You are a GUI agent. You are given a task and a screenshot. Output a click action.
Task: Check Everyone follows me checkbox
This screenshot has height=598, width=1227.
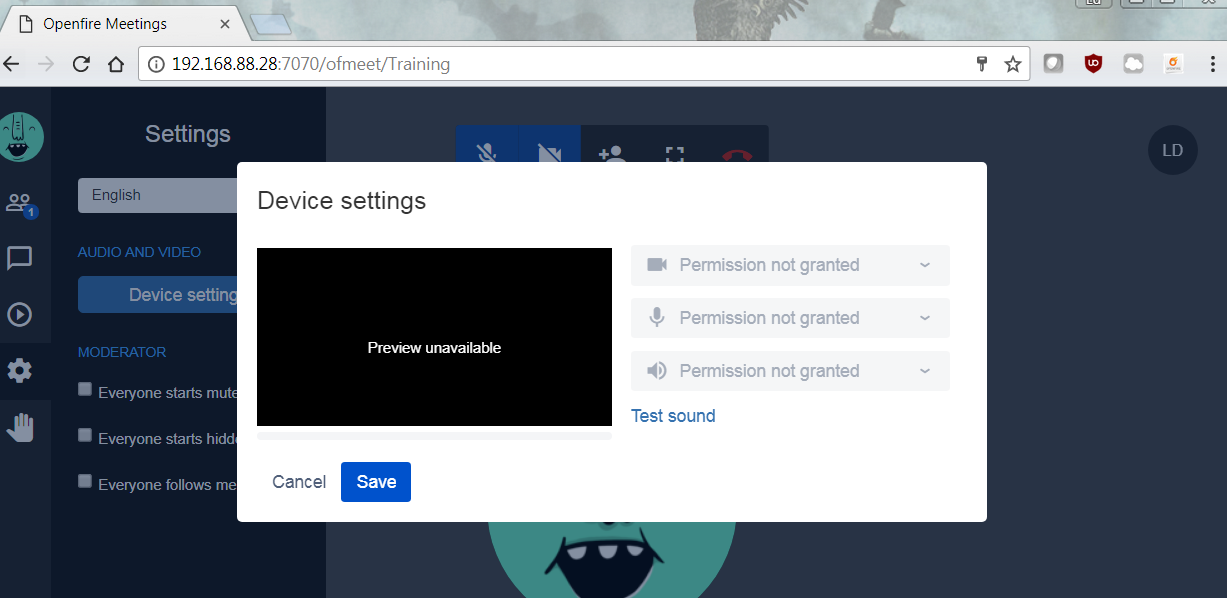pyautogui.click(x=85, y=481)
